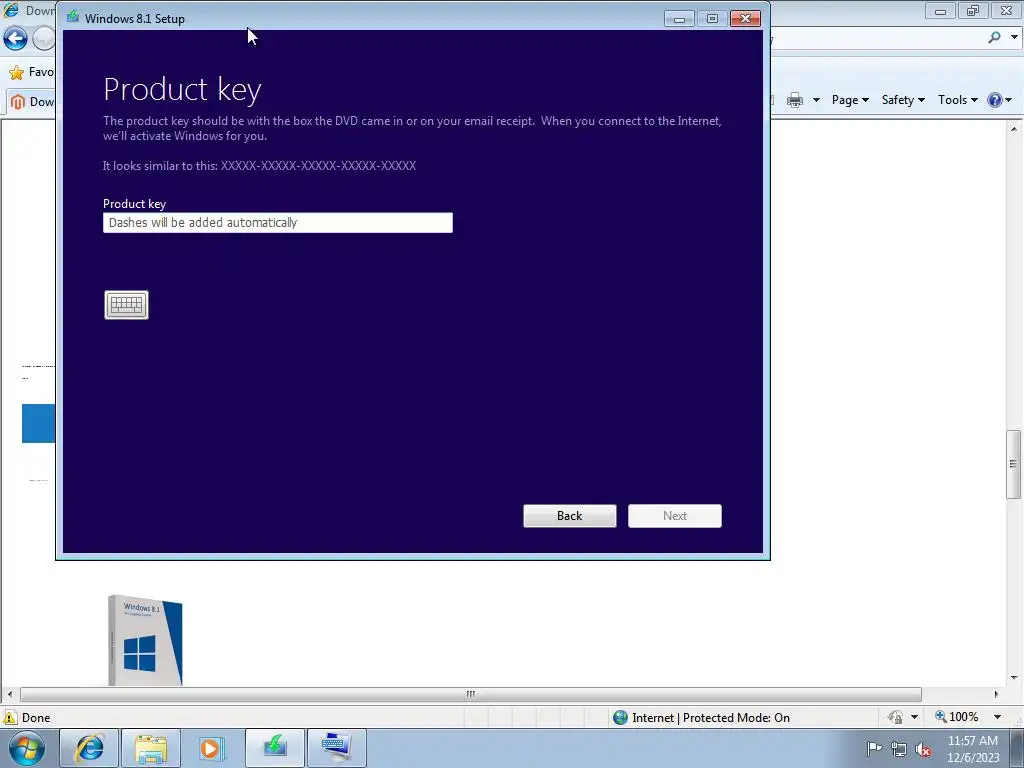The image size is (1024, 768).
Task: Open Favorites star in Internet Explorer
Action: point(16,72)
